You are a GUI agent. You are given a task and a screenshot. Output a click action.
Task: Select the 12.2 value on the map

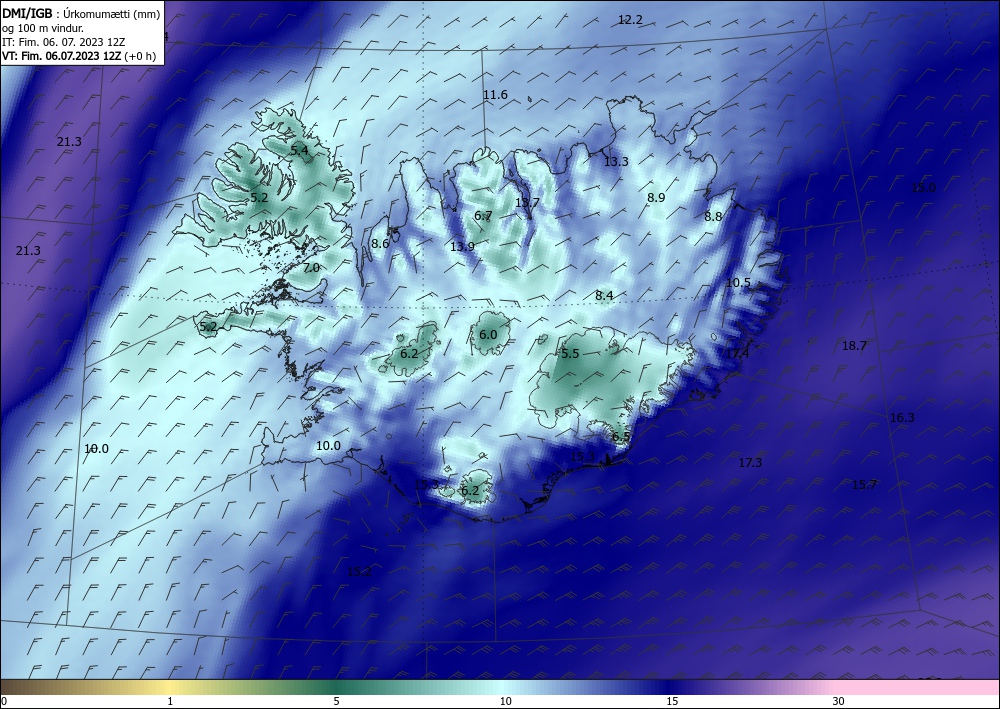[x=630, y=20]
